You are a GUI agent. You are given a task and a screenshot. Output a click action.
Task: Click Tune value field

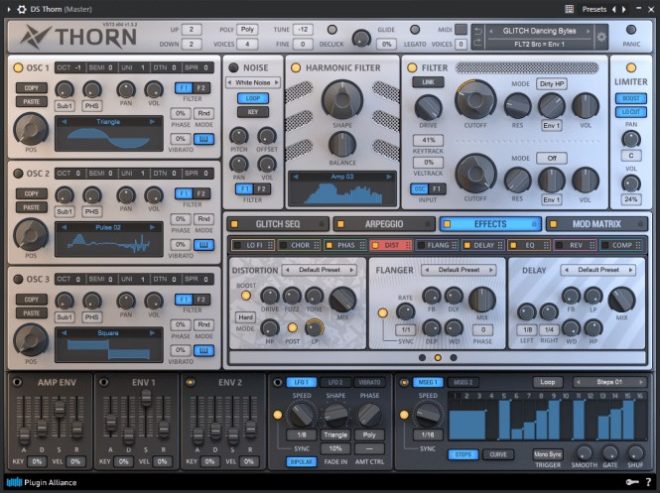pyautogui.click(x=303, y=29)
